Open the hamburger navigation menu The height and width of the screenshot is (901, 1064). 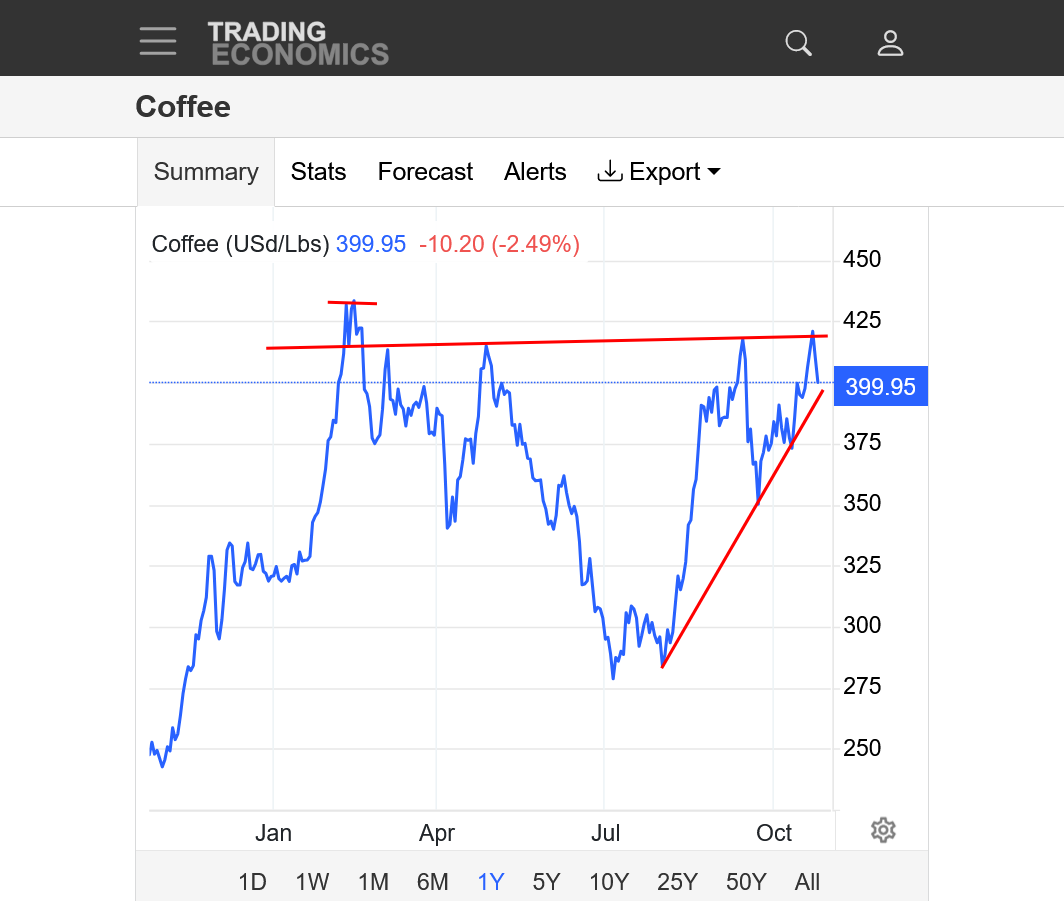pos(158,41)
